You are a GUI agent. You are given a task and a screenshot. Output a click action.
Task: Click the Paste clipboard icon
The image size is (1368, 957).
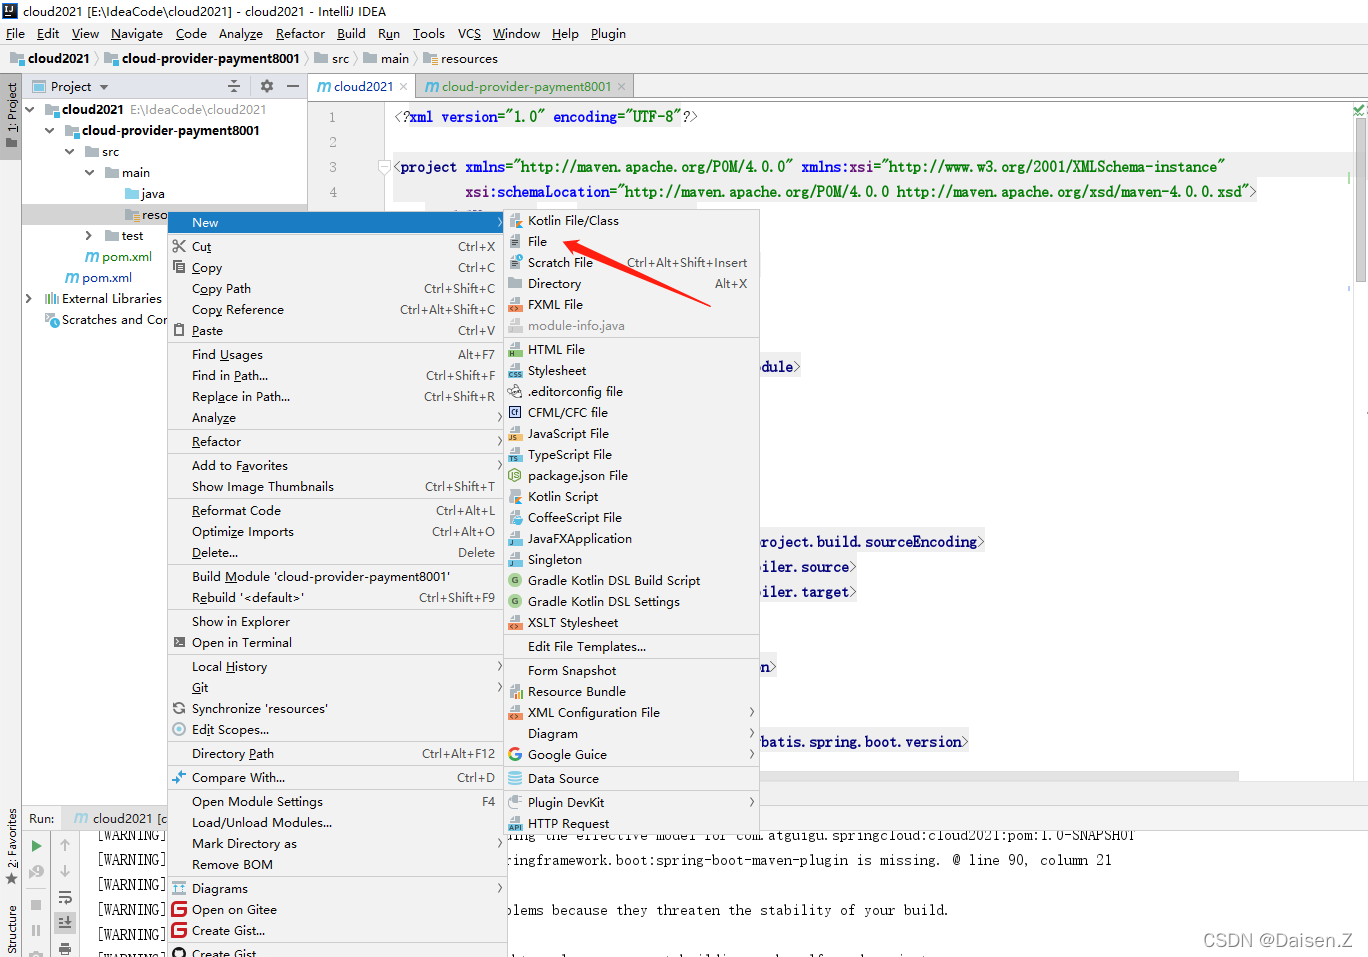[x=179, y=331]
